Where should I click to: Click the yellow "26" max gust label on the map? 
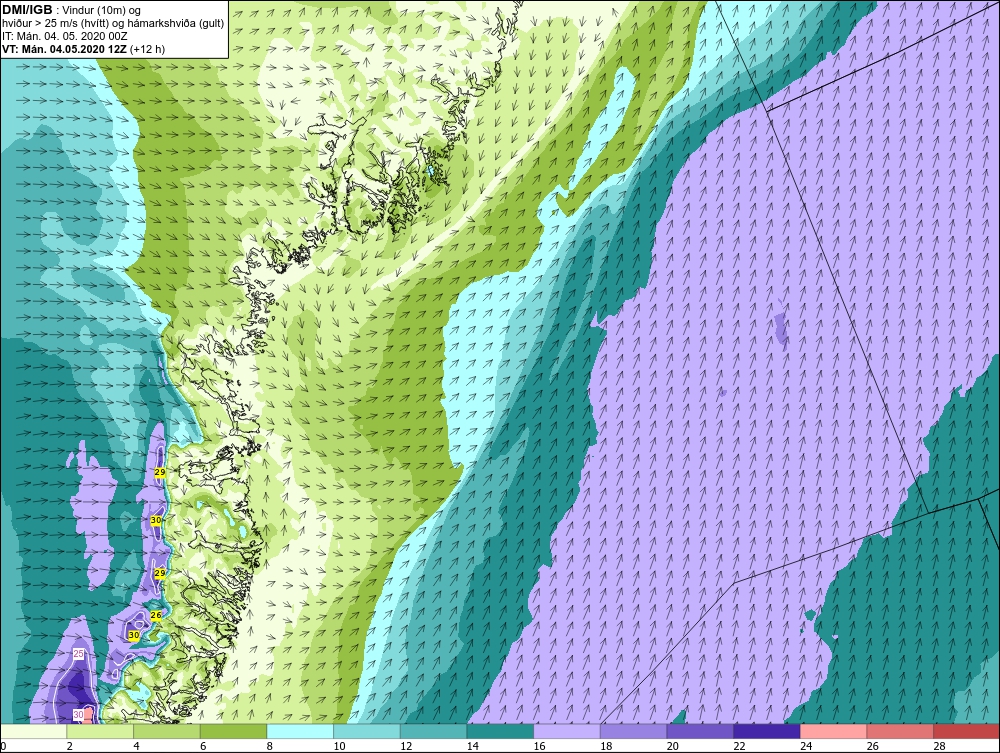[156, 615]
